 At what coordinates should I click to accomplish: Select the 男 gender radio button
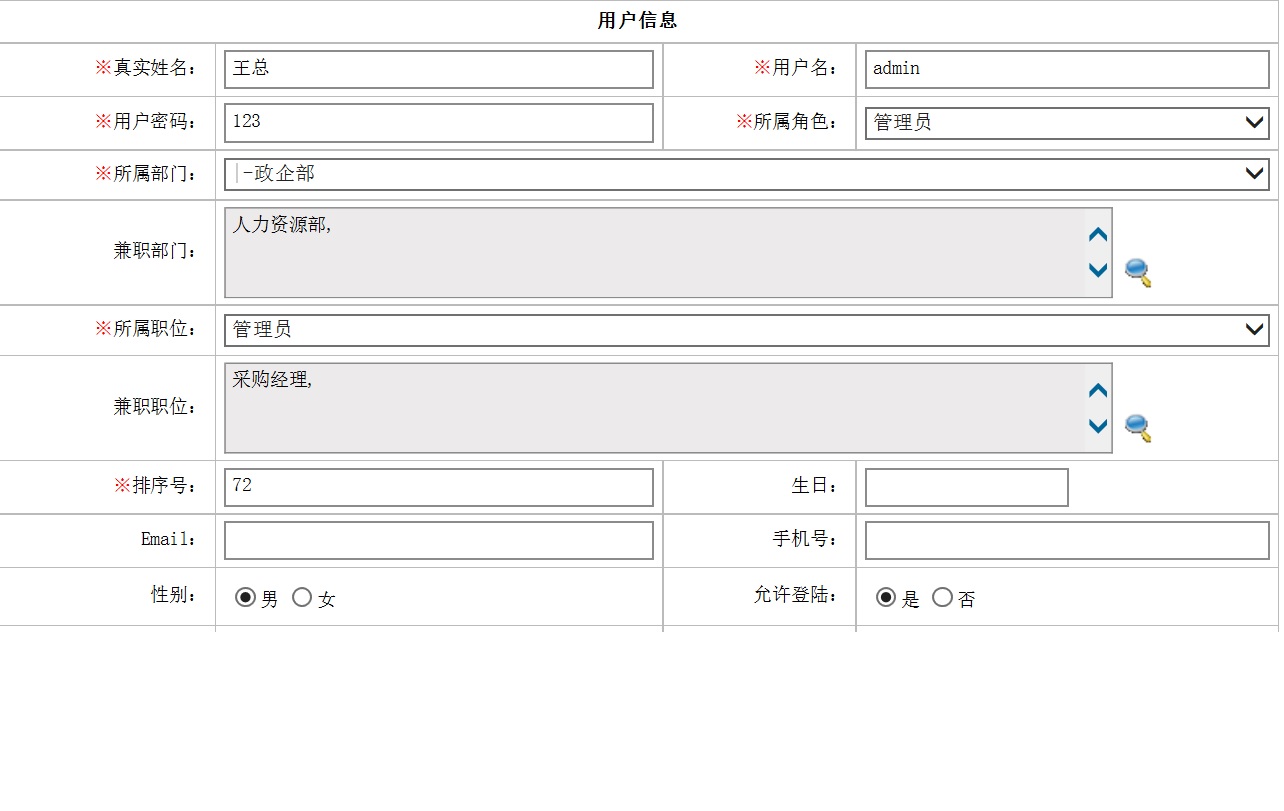point(245,597)
